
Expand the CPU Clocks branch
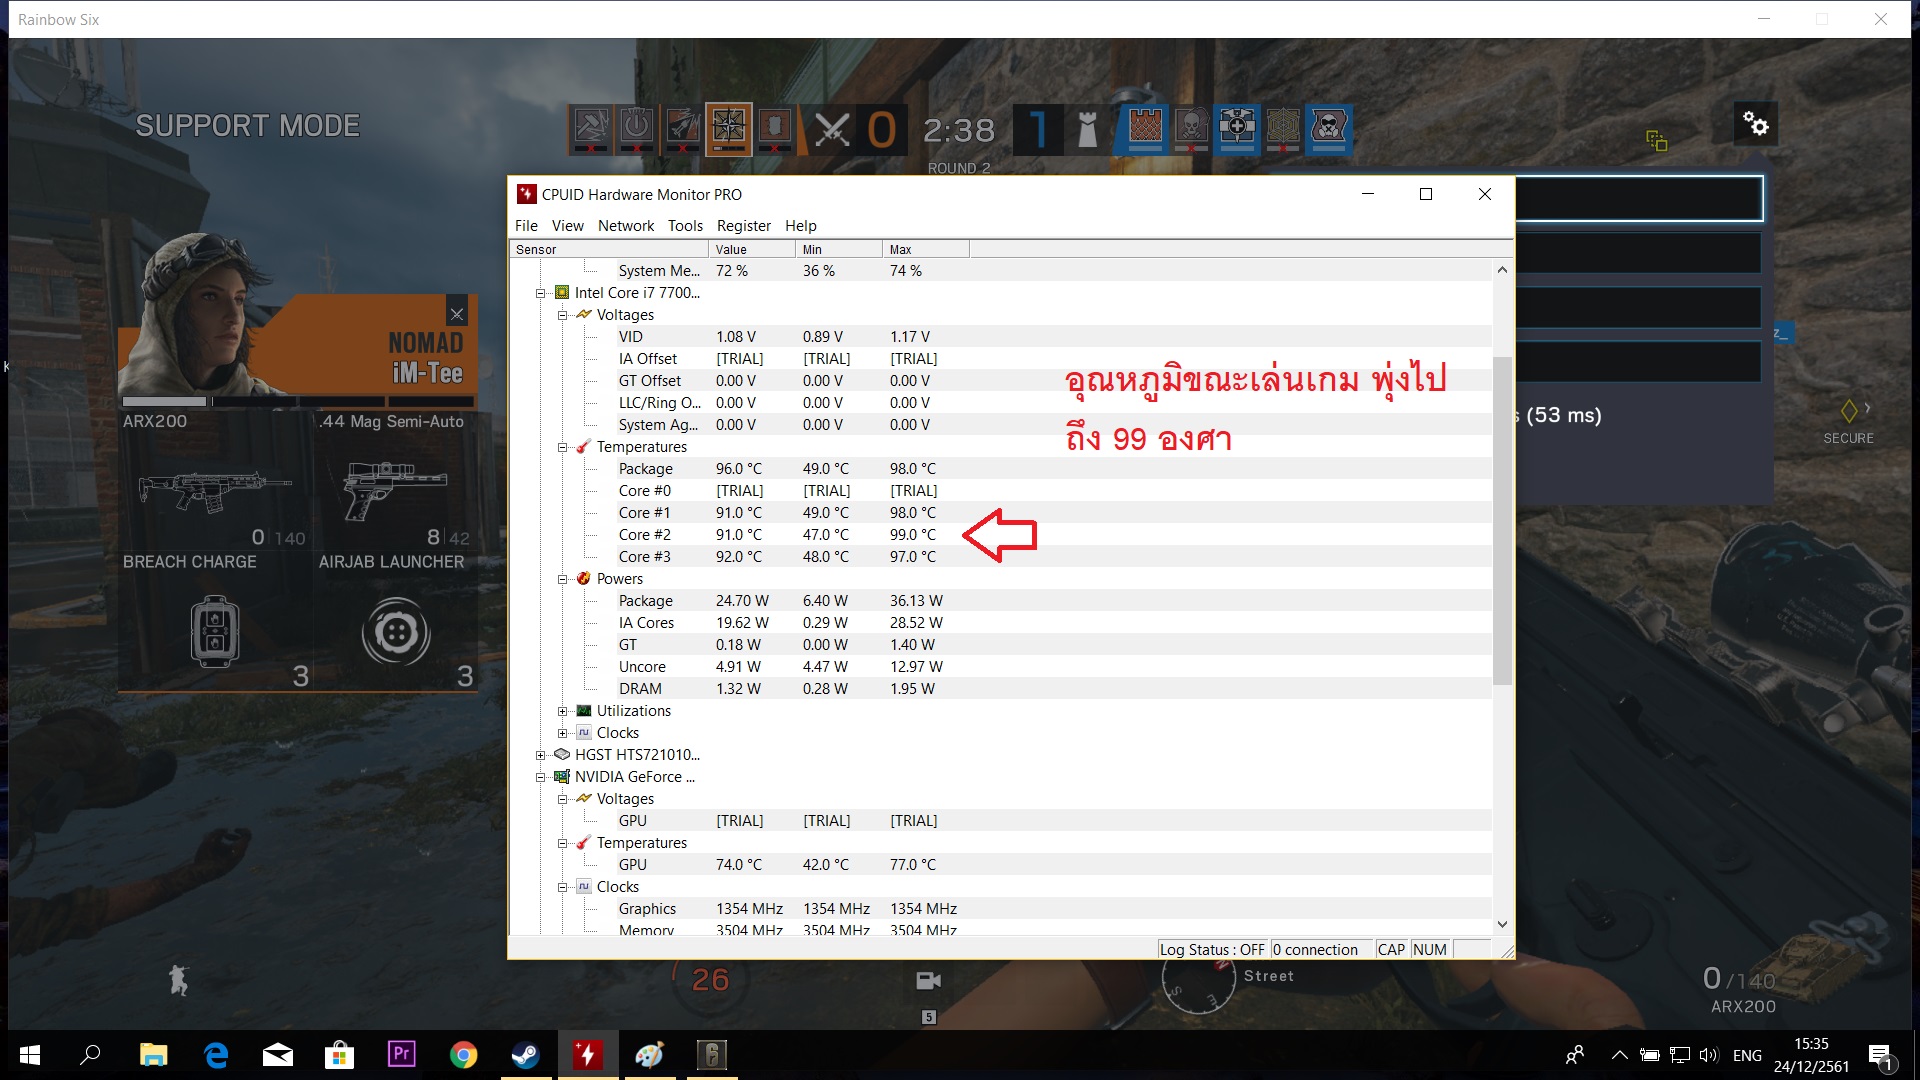click(562, 733)
